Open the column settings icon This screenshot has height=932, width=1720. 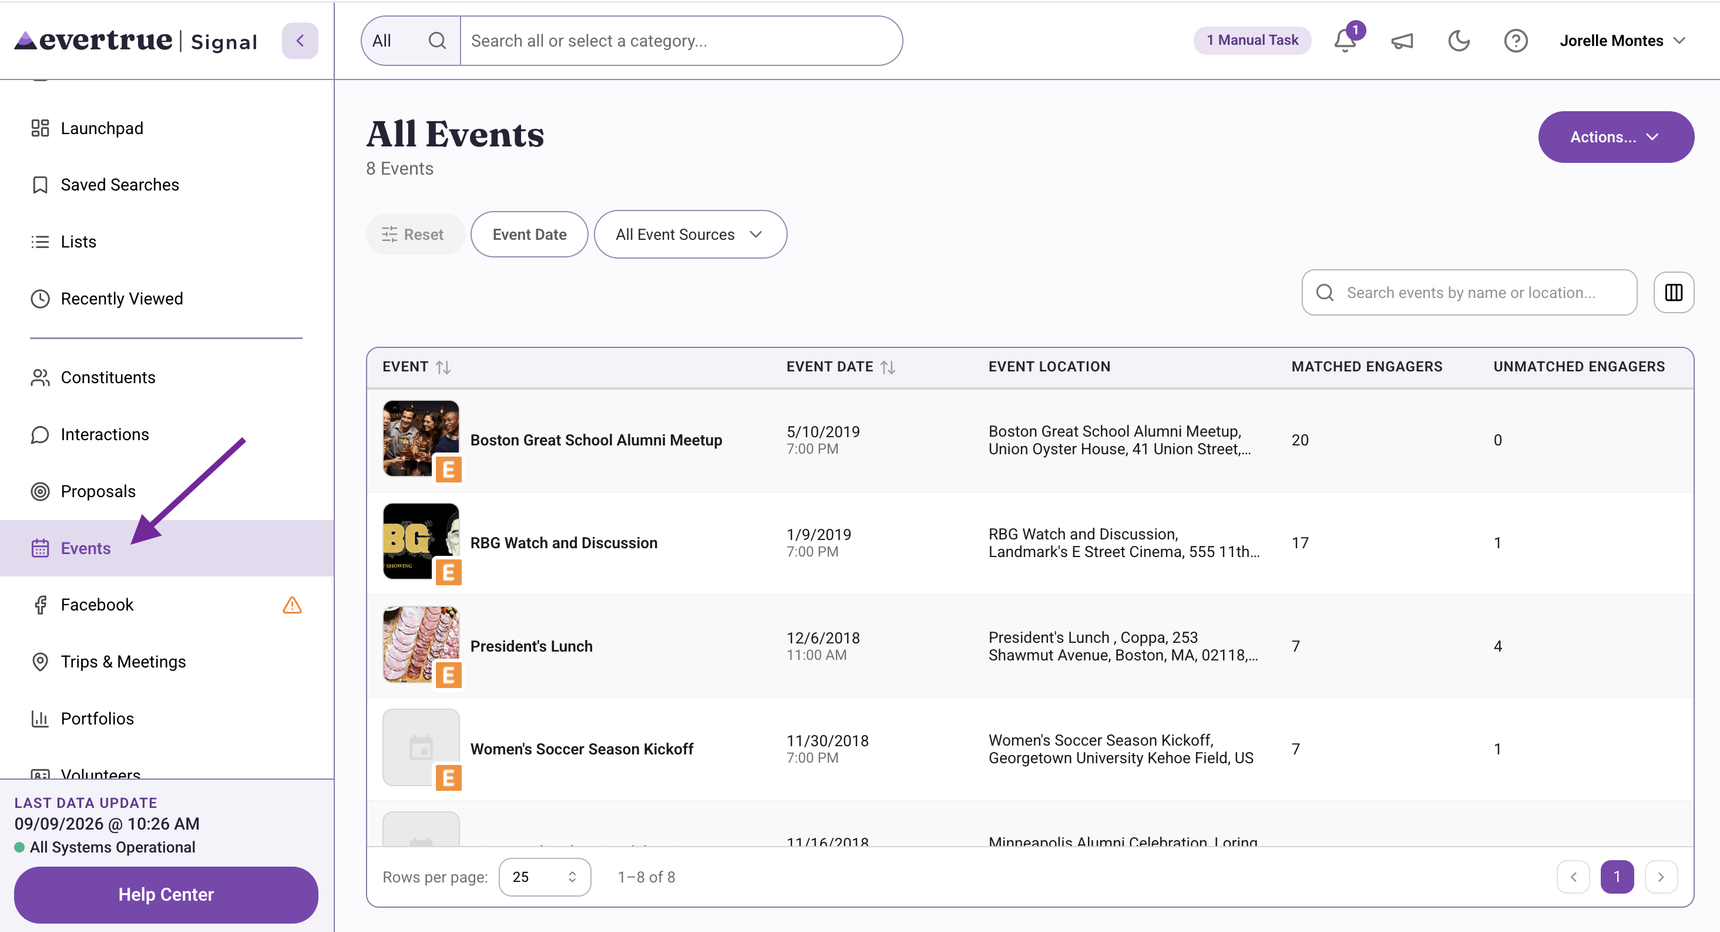coord(1674,293)
